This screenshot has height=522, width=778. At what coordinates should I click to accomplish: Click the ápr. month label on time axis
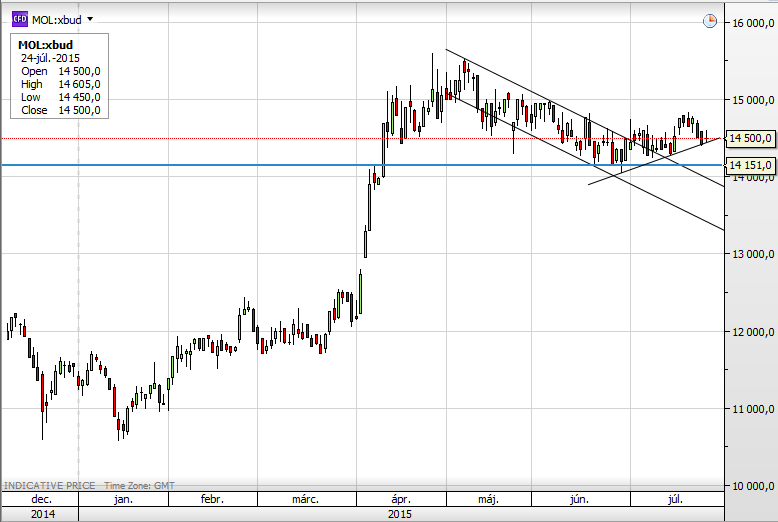(x=401, y=499)
